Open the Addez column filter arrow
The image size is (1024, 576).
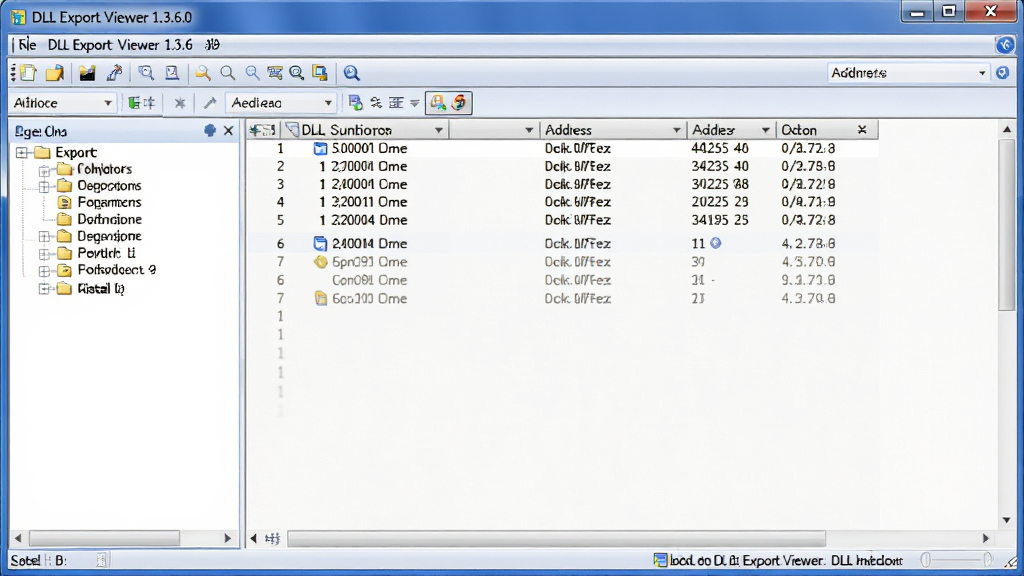point(765,130)
